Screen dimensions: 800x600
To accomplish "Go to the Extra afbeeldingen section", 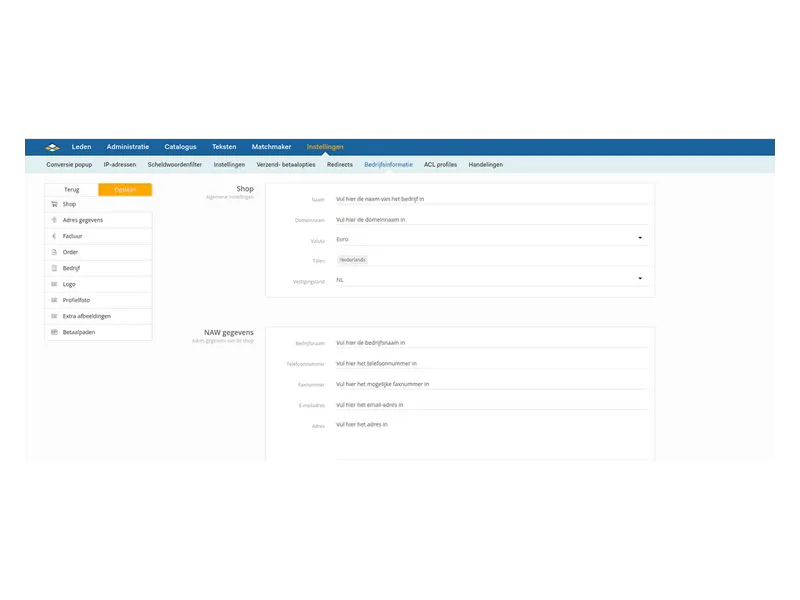I will pyautogui.click(x=98, y=316).
